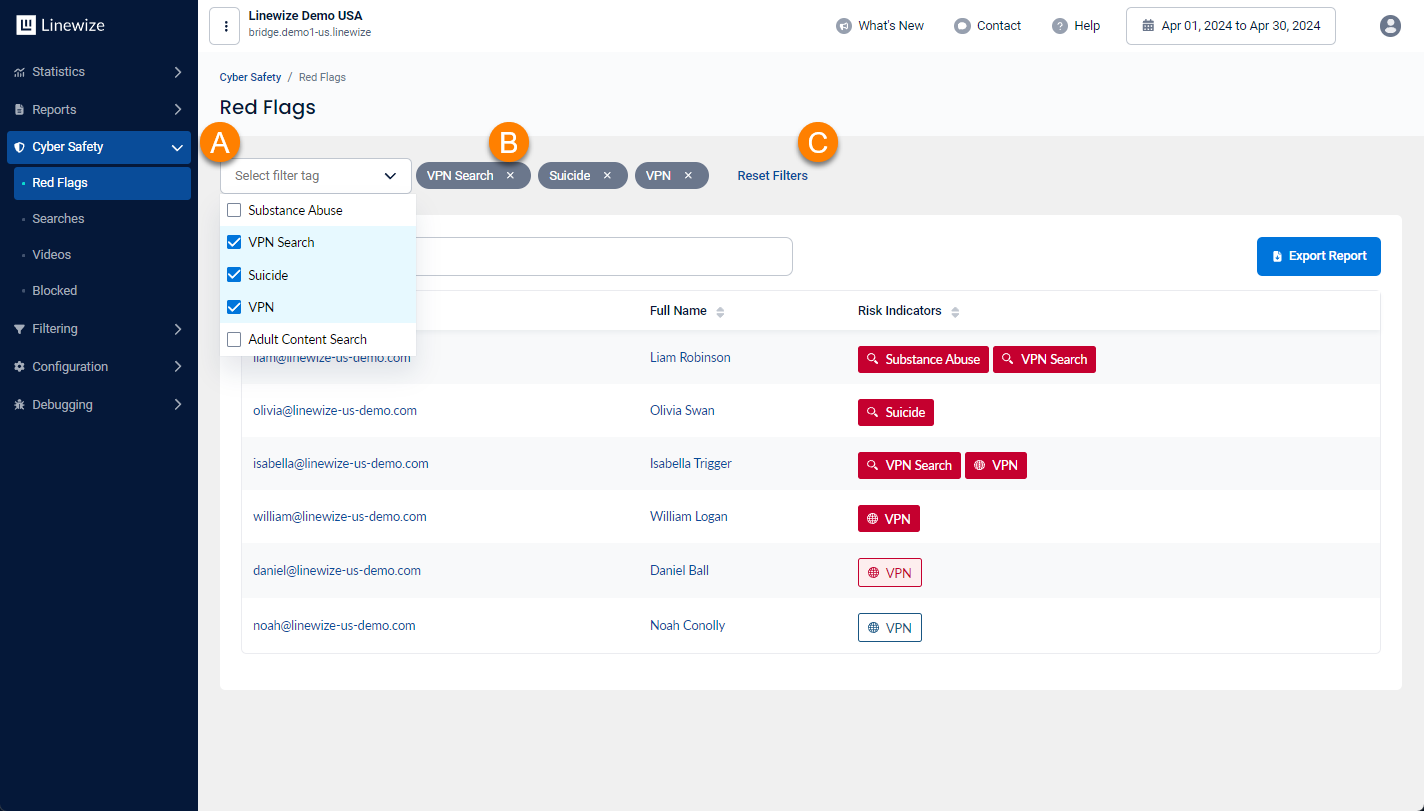Go to the Blocked sidebar item
Image resolution: width=1424 pixels, height=811 pixels.
[x=54, y=291]
